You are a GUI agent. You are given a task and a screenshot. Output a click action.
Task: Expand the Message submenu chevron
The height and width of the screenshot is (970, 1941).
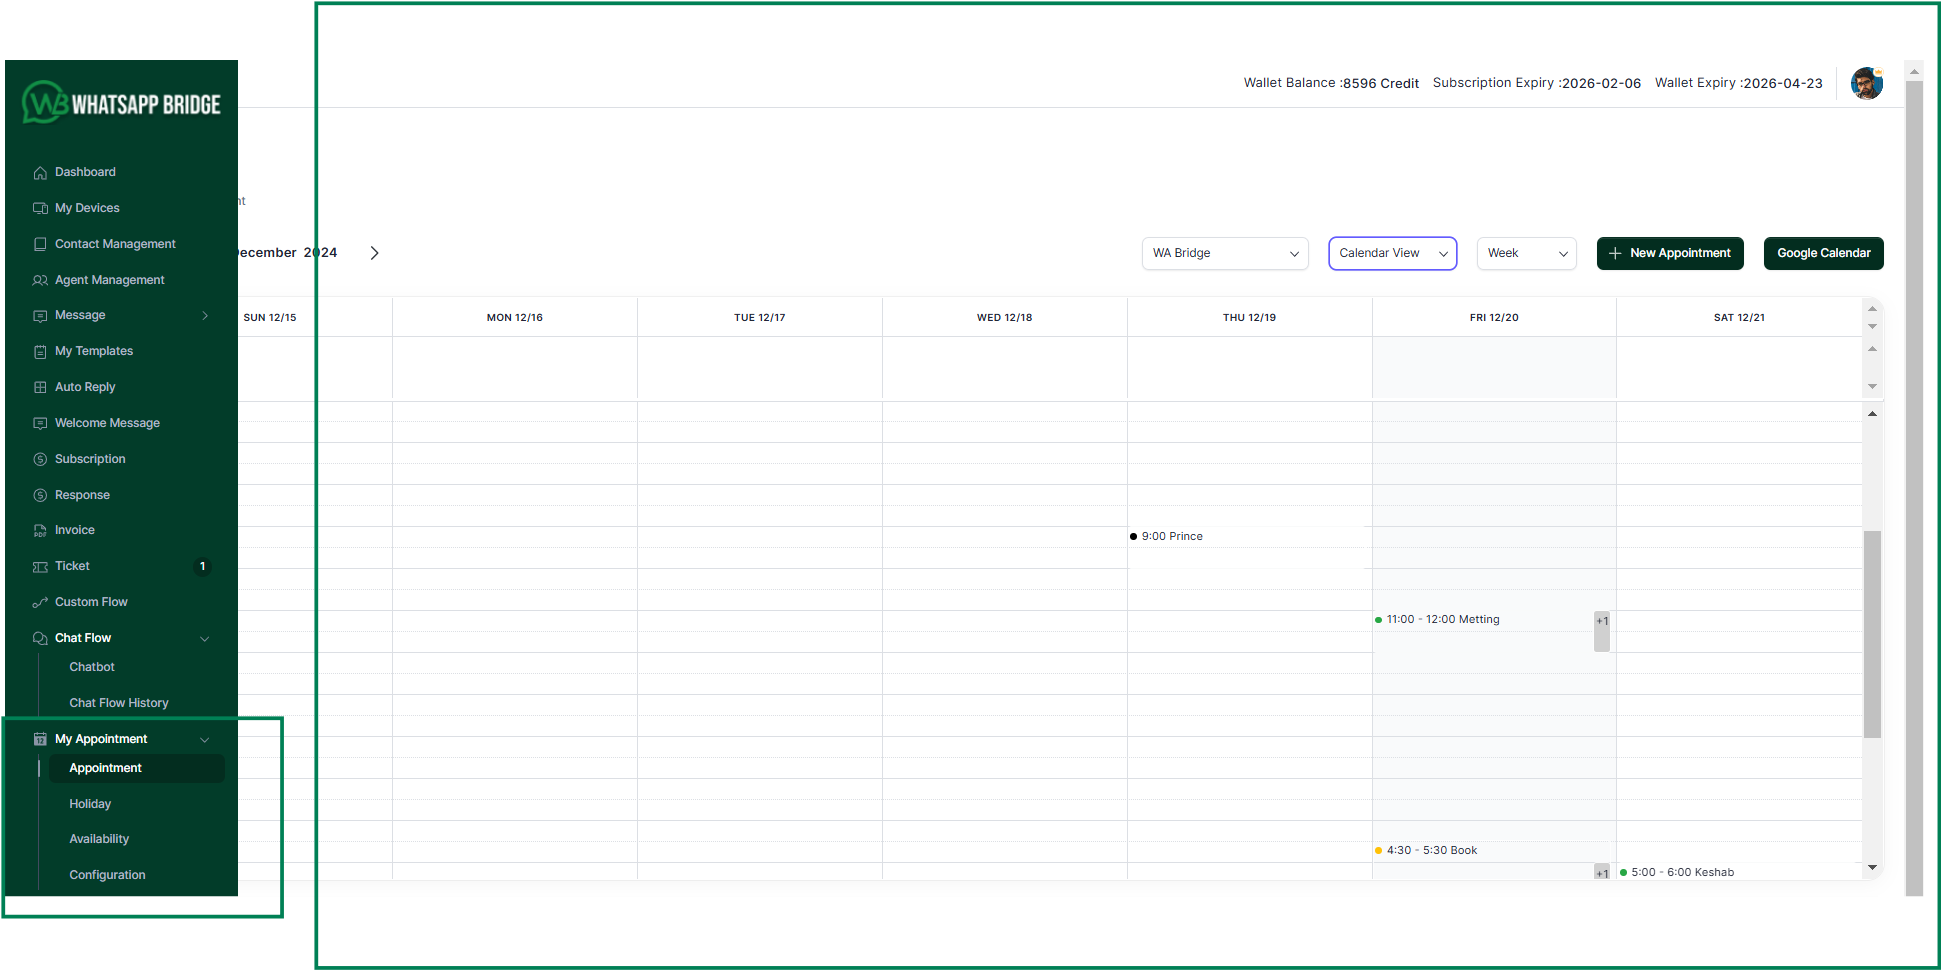tap(205, 315)
